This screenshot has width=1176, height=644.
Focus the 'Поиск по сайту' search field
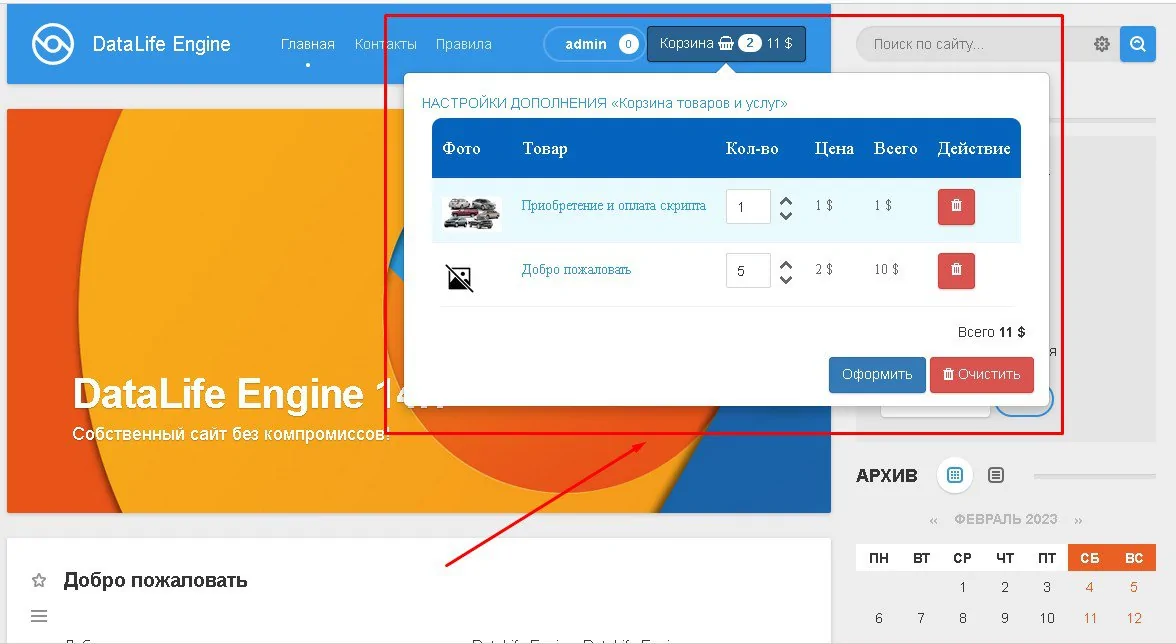[x=970, y=44]
